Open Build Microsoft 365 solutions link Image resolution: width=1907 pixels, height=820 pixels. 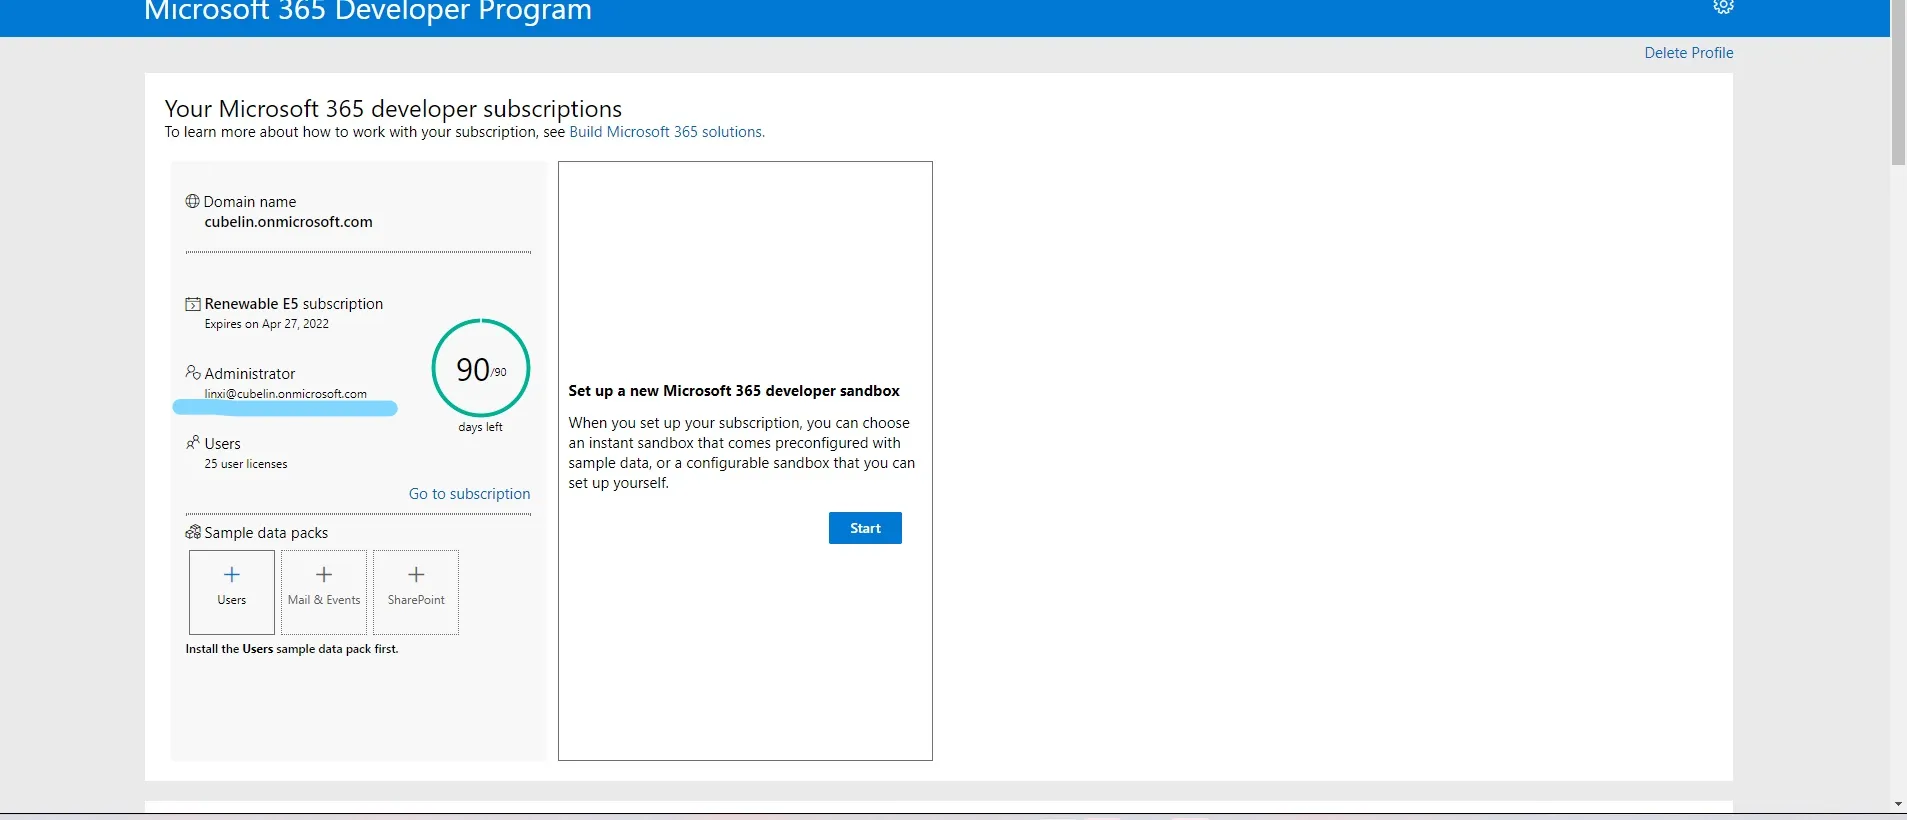click(666, 132)
